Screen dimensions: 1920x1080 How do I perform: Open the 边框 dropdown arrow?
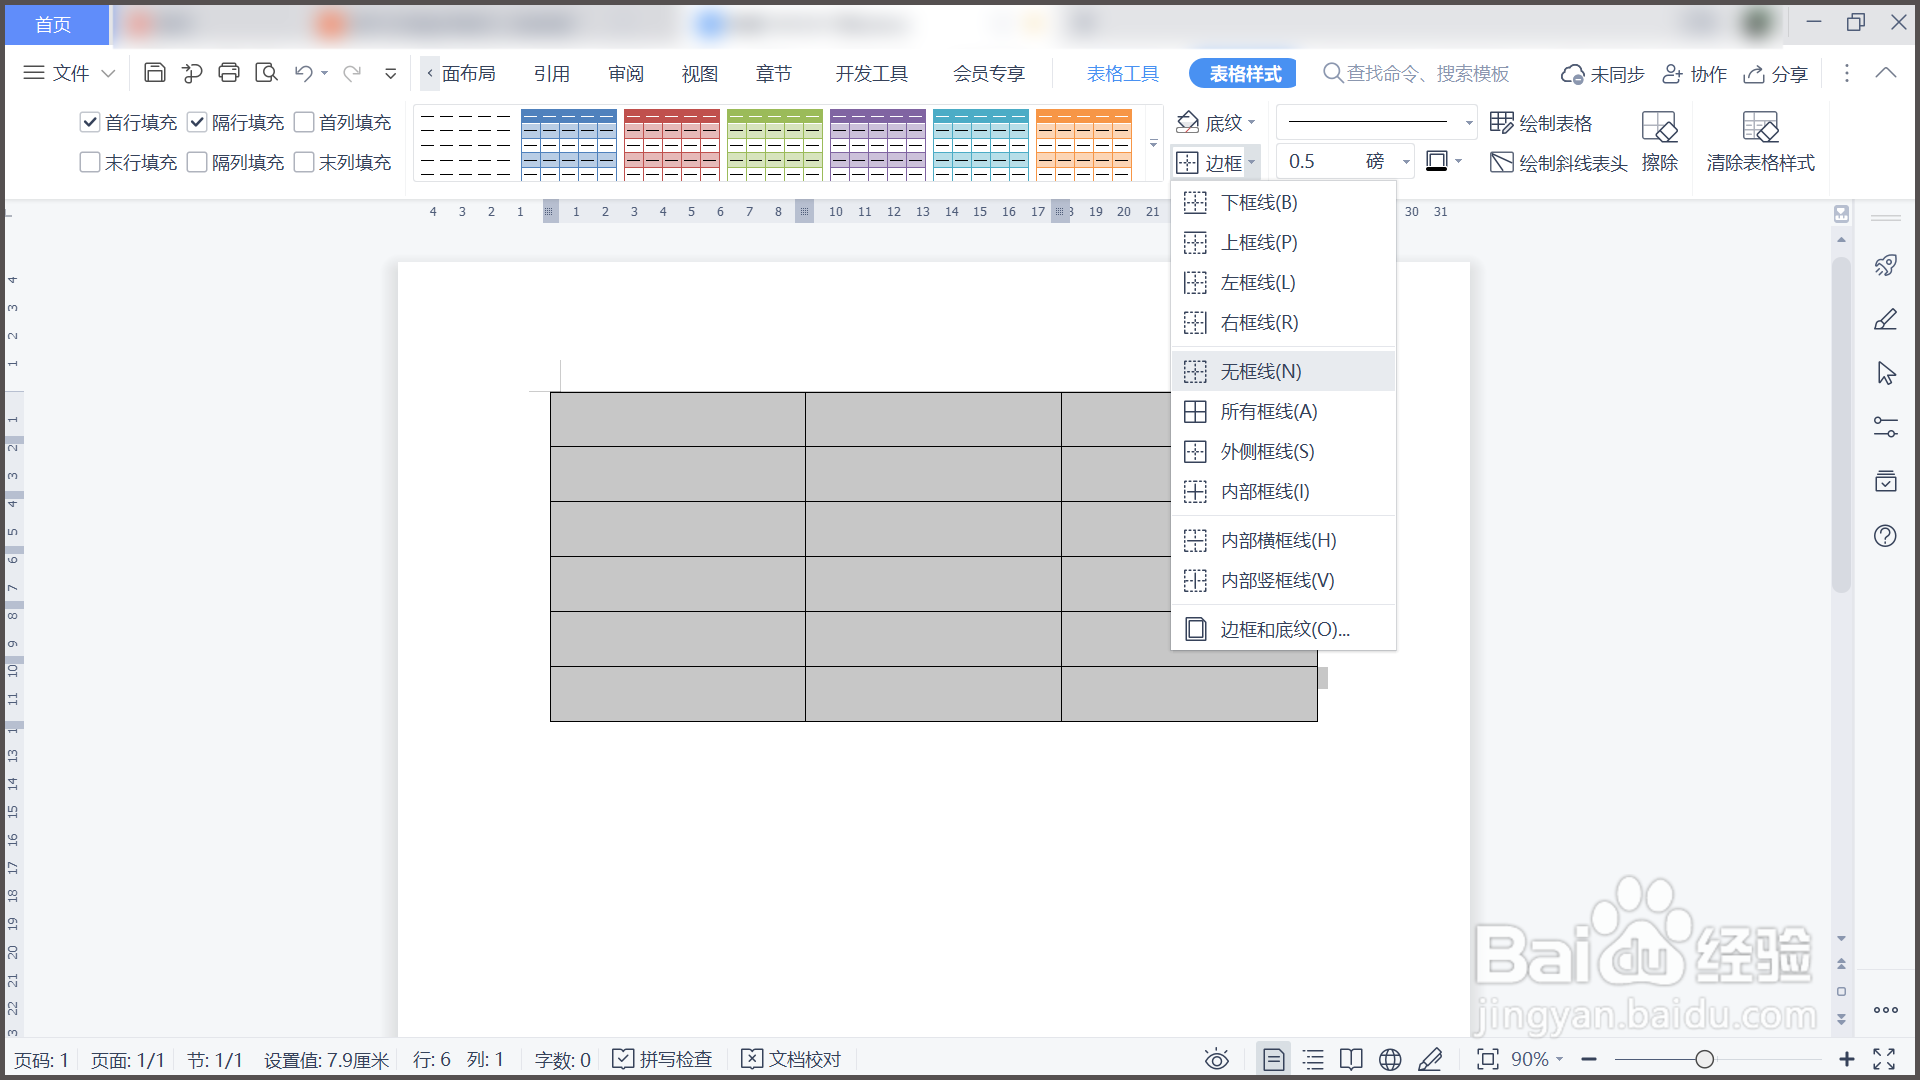[1252, 162]
